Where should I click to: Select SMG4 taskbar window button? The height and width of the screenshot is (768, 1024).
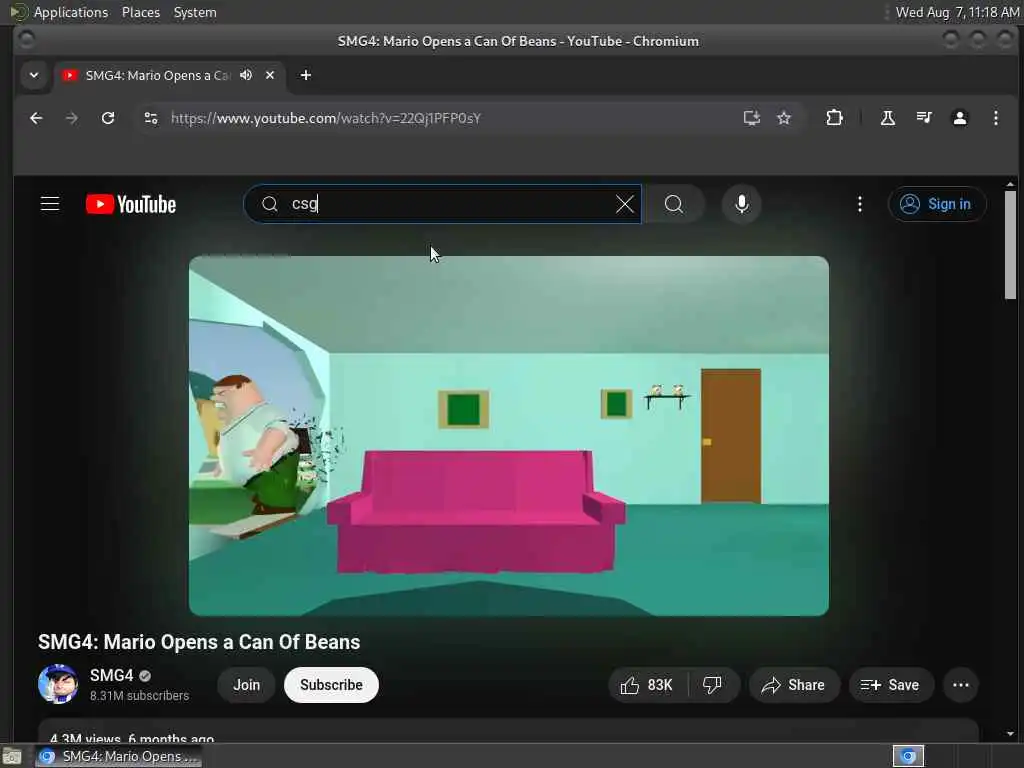click(x=118, y=756)
